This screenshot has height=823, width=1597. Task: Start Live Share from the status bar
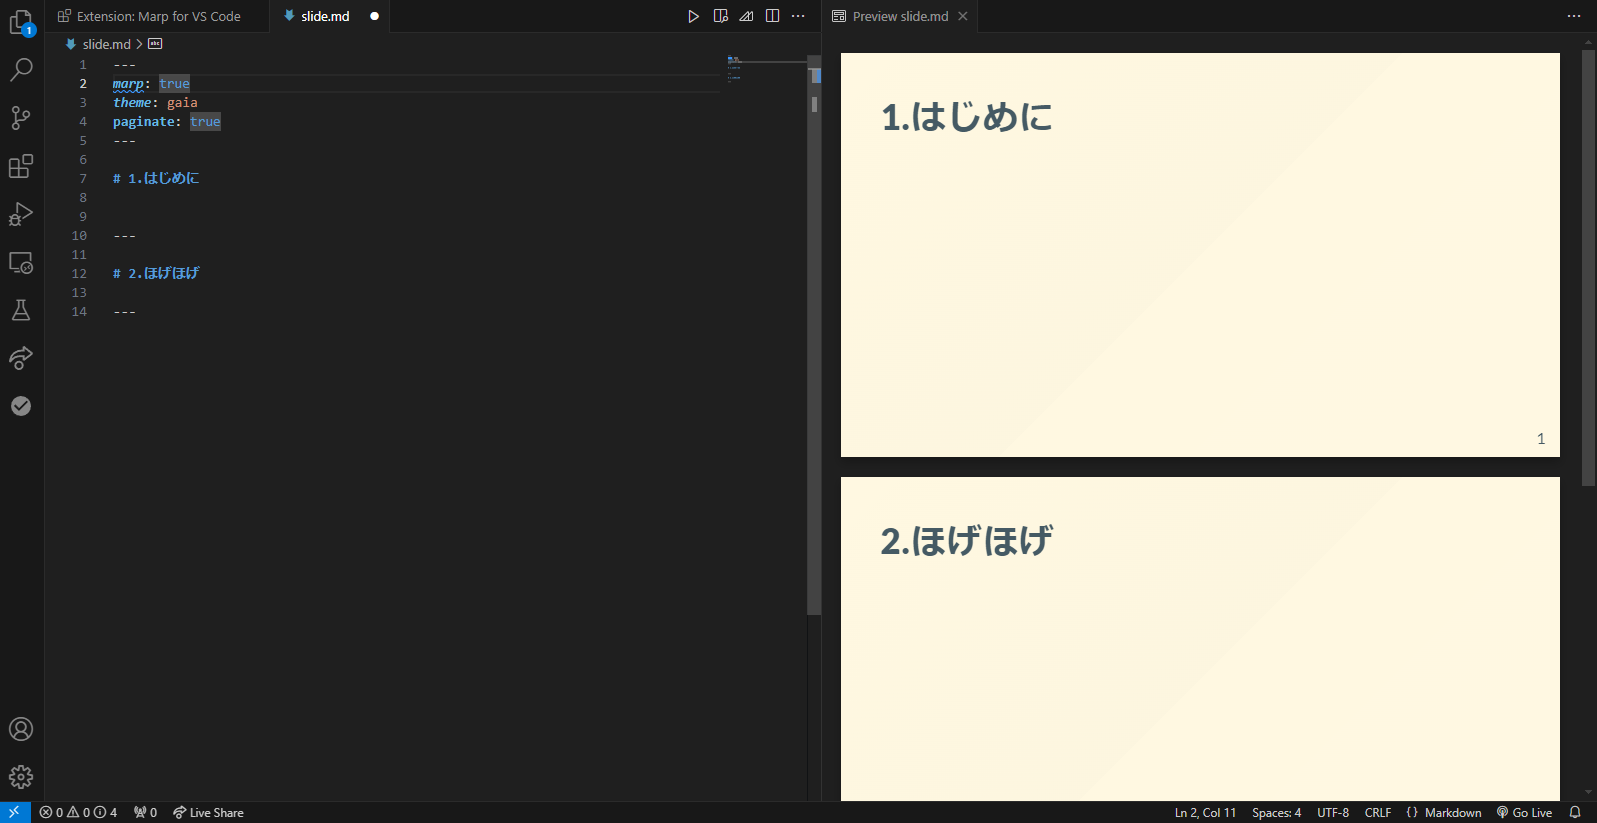208,812
